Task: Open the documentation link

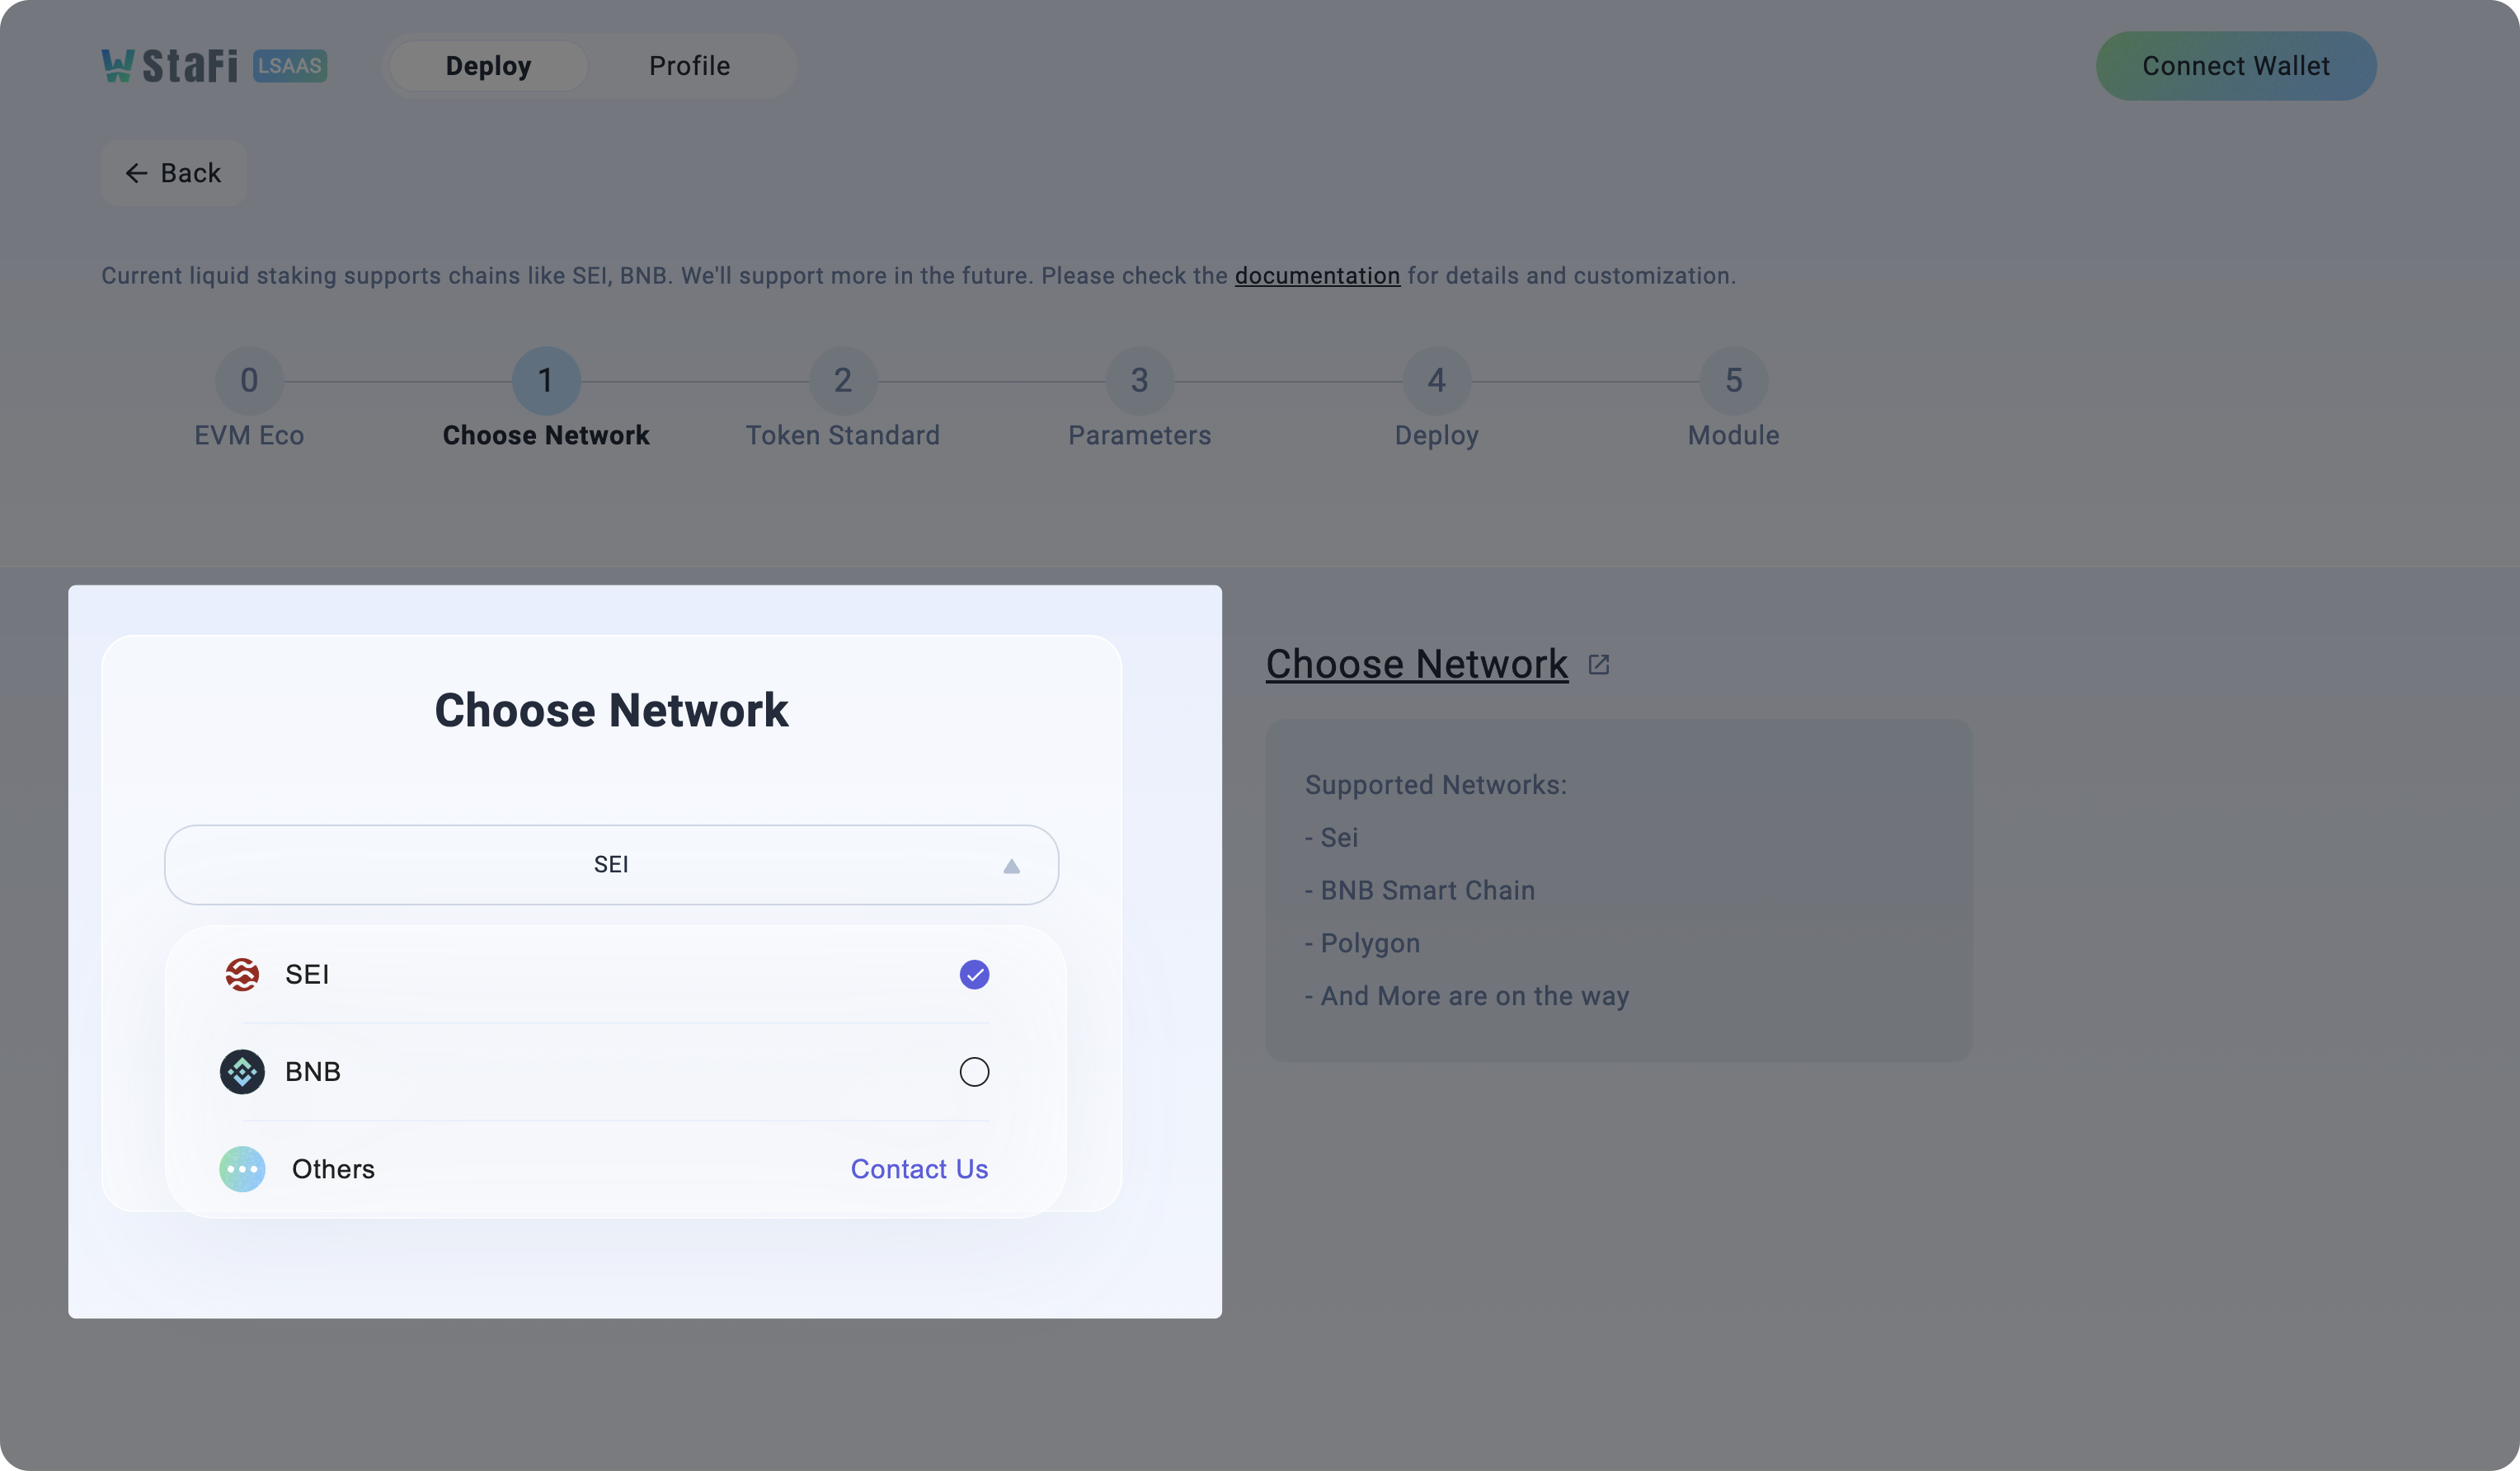Action: coord(1317,276)
